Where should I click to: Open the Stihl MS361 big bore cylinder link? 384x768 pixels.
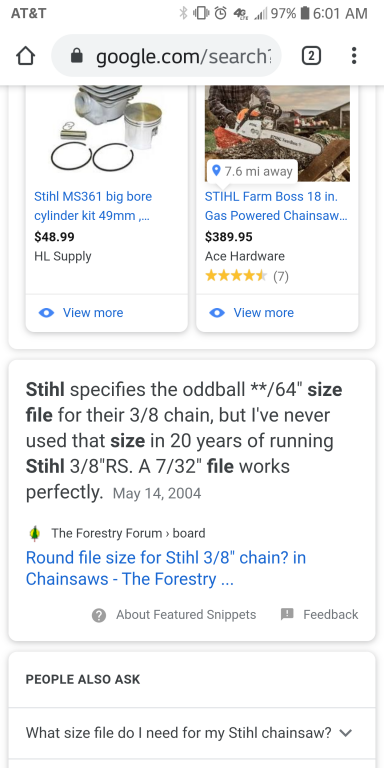point(93,206)
